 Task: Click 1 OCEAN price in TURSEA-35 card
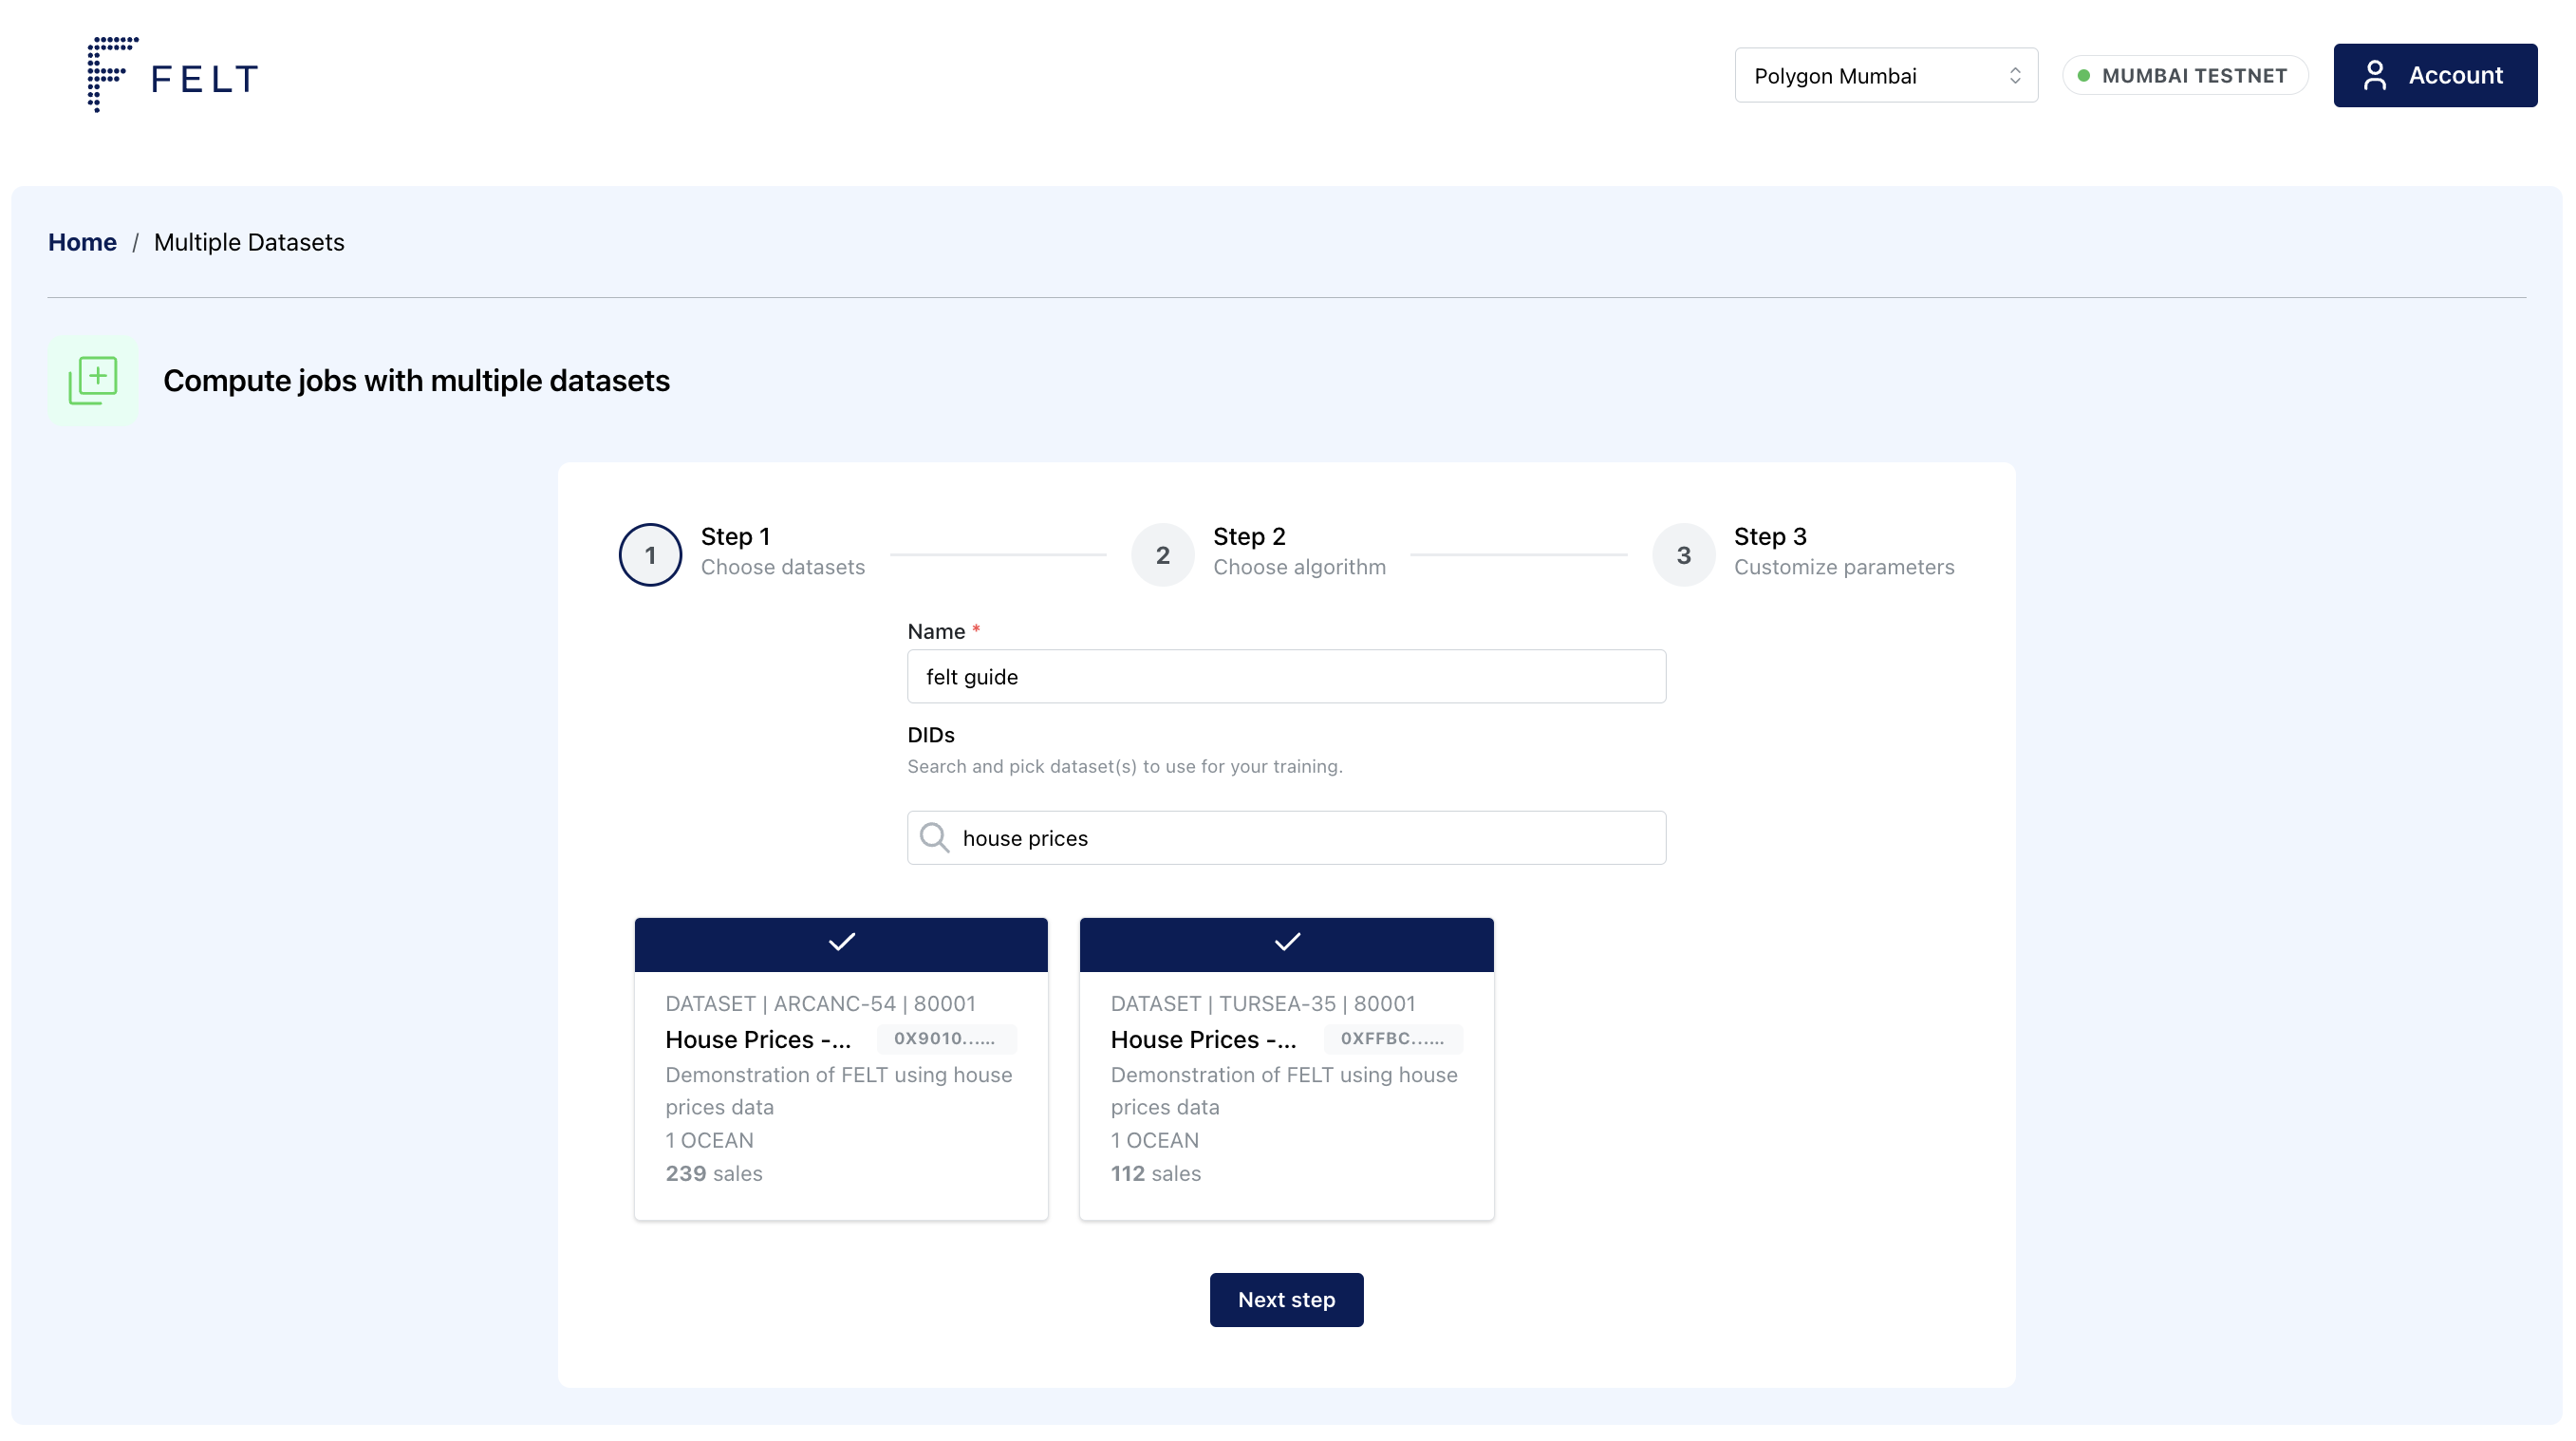tap(1154, 1140)
